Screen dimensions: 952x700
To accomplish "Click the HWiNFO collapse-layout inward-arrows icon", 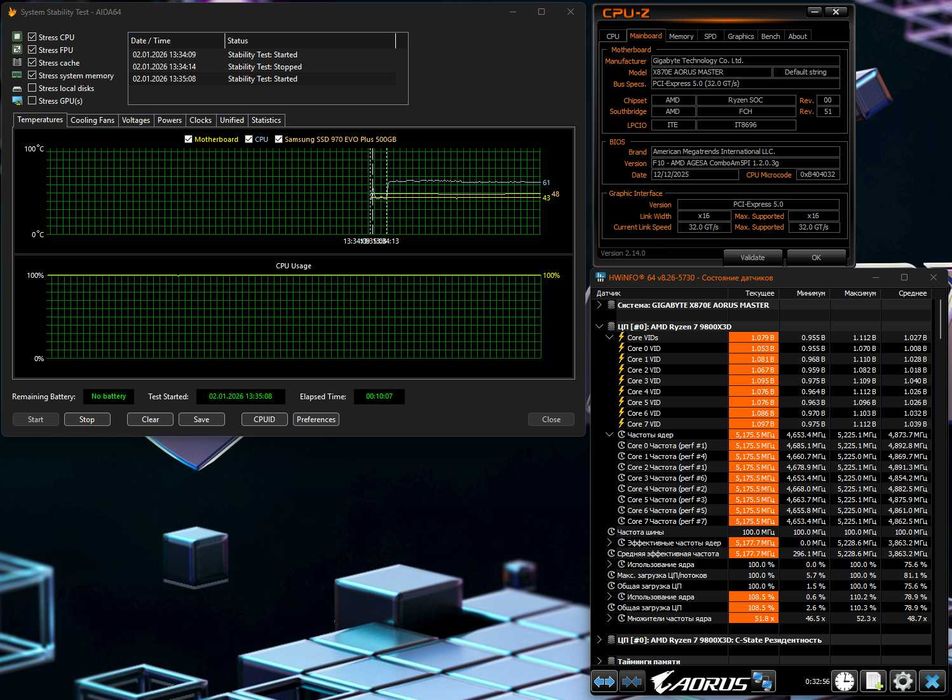I will (631, 682).
